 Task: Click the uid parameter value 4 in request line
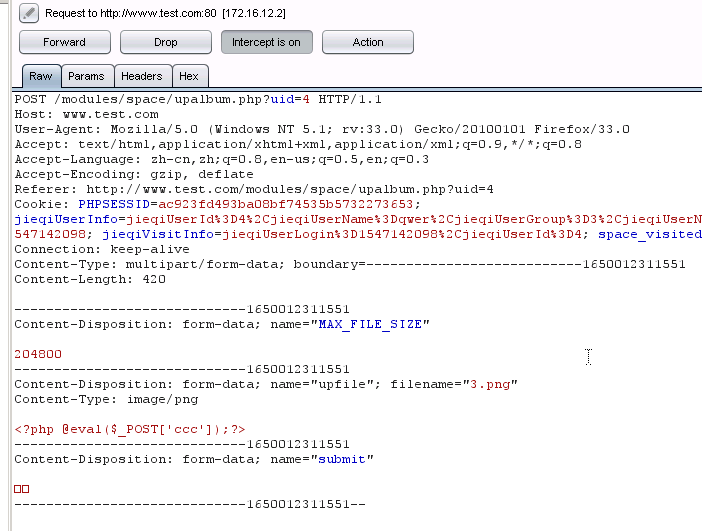tap(306, 99)
